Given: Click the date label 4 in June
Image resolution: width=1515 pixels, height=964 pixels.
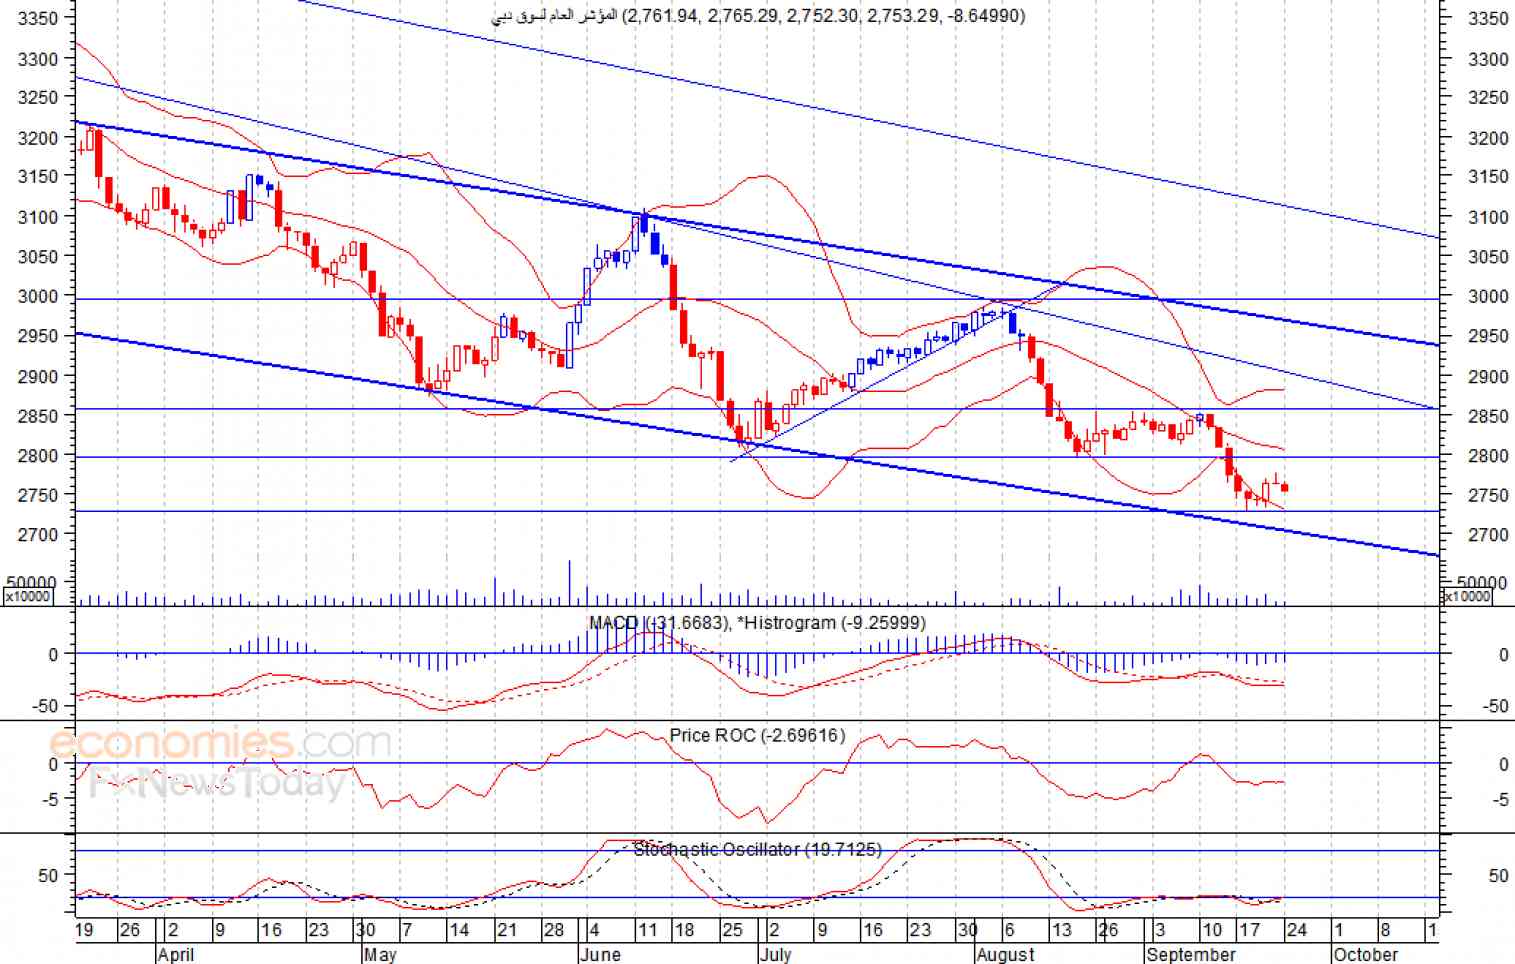Looking at the screenshot, I should coord(593,931).
